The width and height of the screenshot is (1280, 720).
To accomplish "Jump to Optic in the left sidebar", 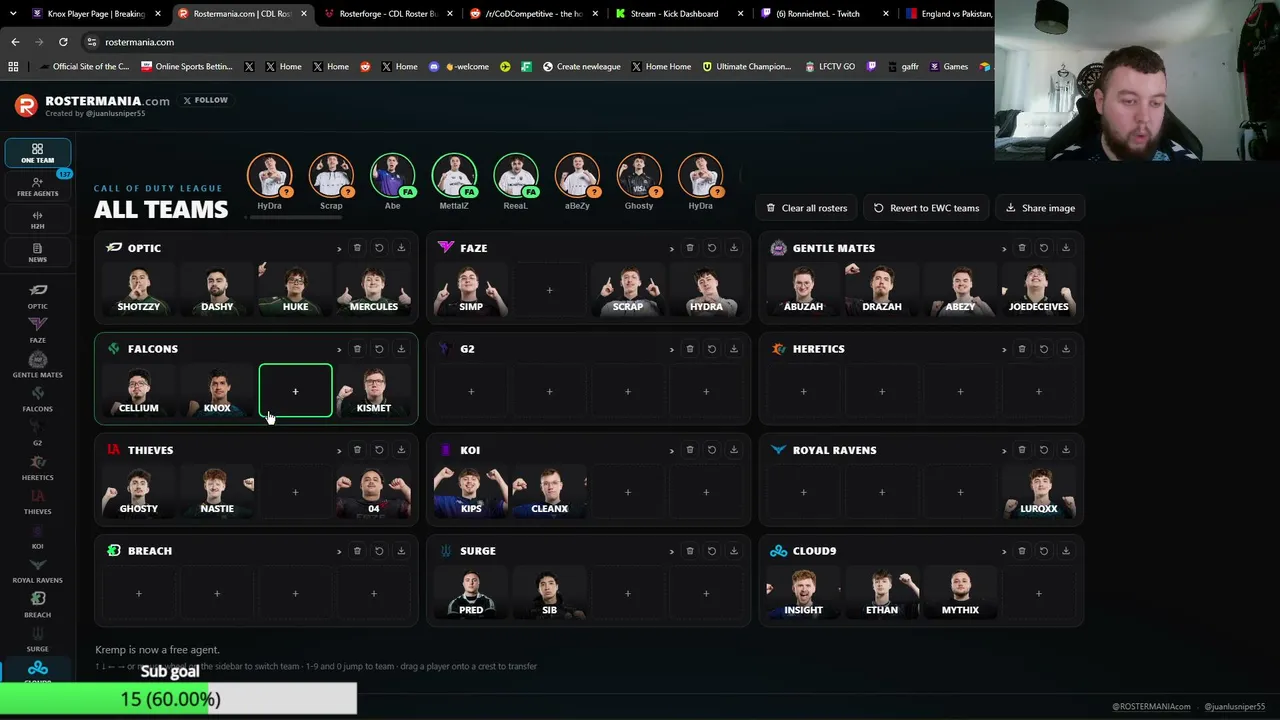I will (x=37, y=296).
